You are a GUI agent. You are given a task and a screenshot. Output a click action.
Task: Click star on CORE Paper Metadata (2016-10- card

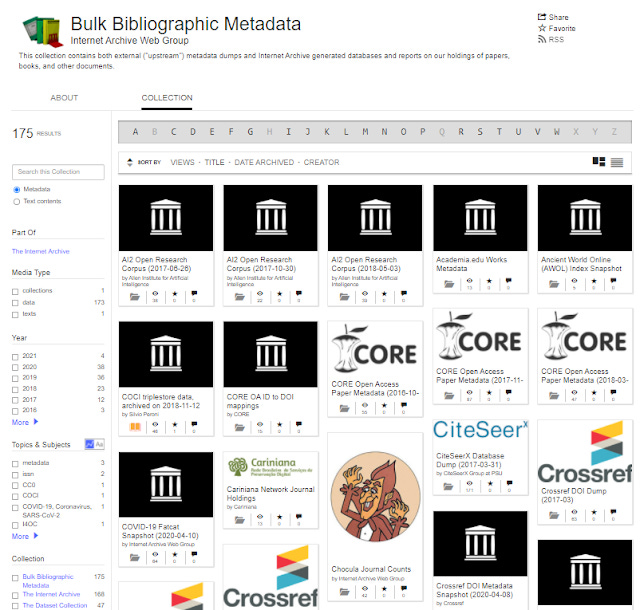coord(384,405)
